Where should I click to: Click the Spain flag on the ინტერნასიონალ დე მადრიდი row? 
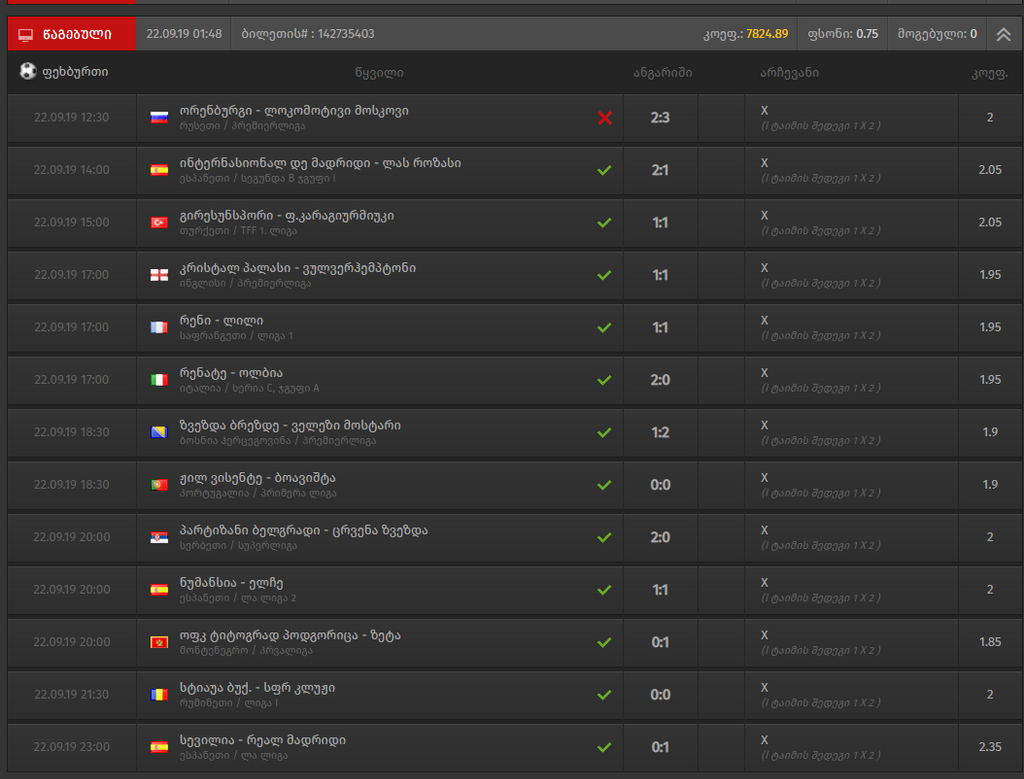click(x=159, y=170)
